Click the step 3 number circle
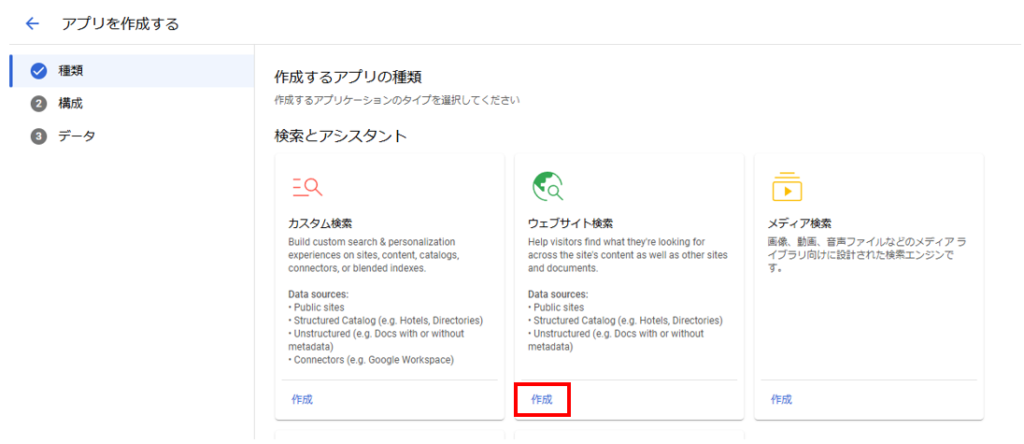 [39, 136]
